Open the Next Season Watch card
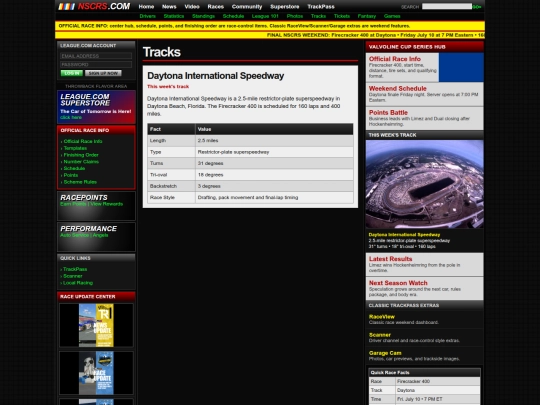 pos(424,289)
